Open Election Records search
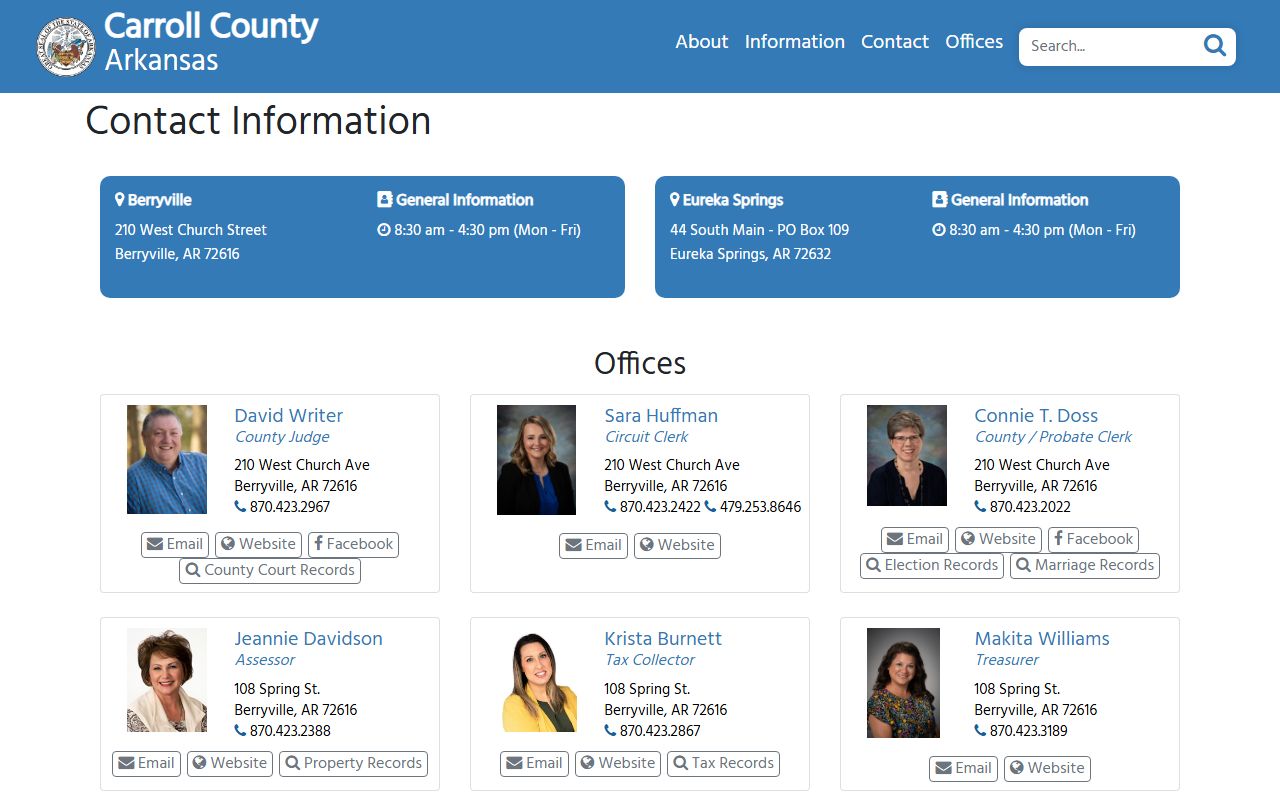The width and height of the screenshot is (1280, 800). (932, 566)
